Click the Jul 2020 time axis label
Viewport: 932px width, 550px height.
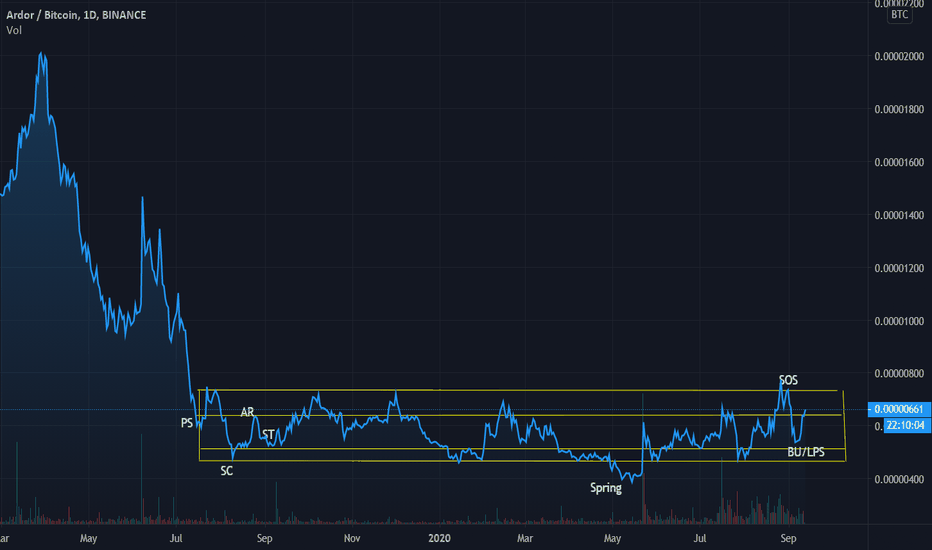[700, 539]
